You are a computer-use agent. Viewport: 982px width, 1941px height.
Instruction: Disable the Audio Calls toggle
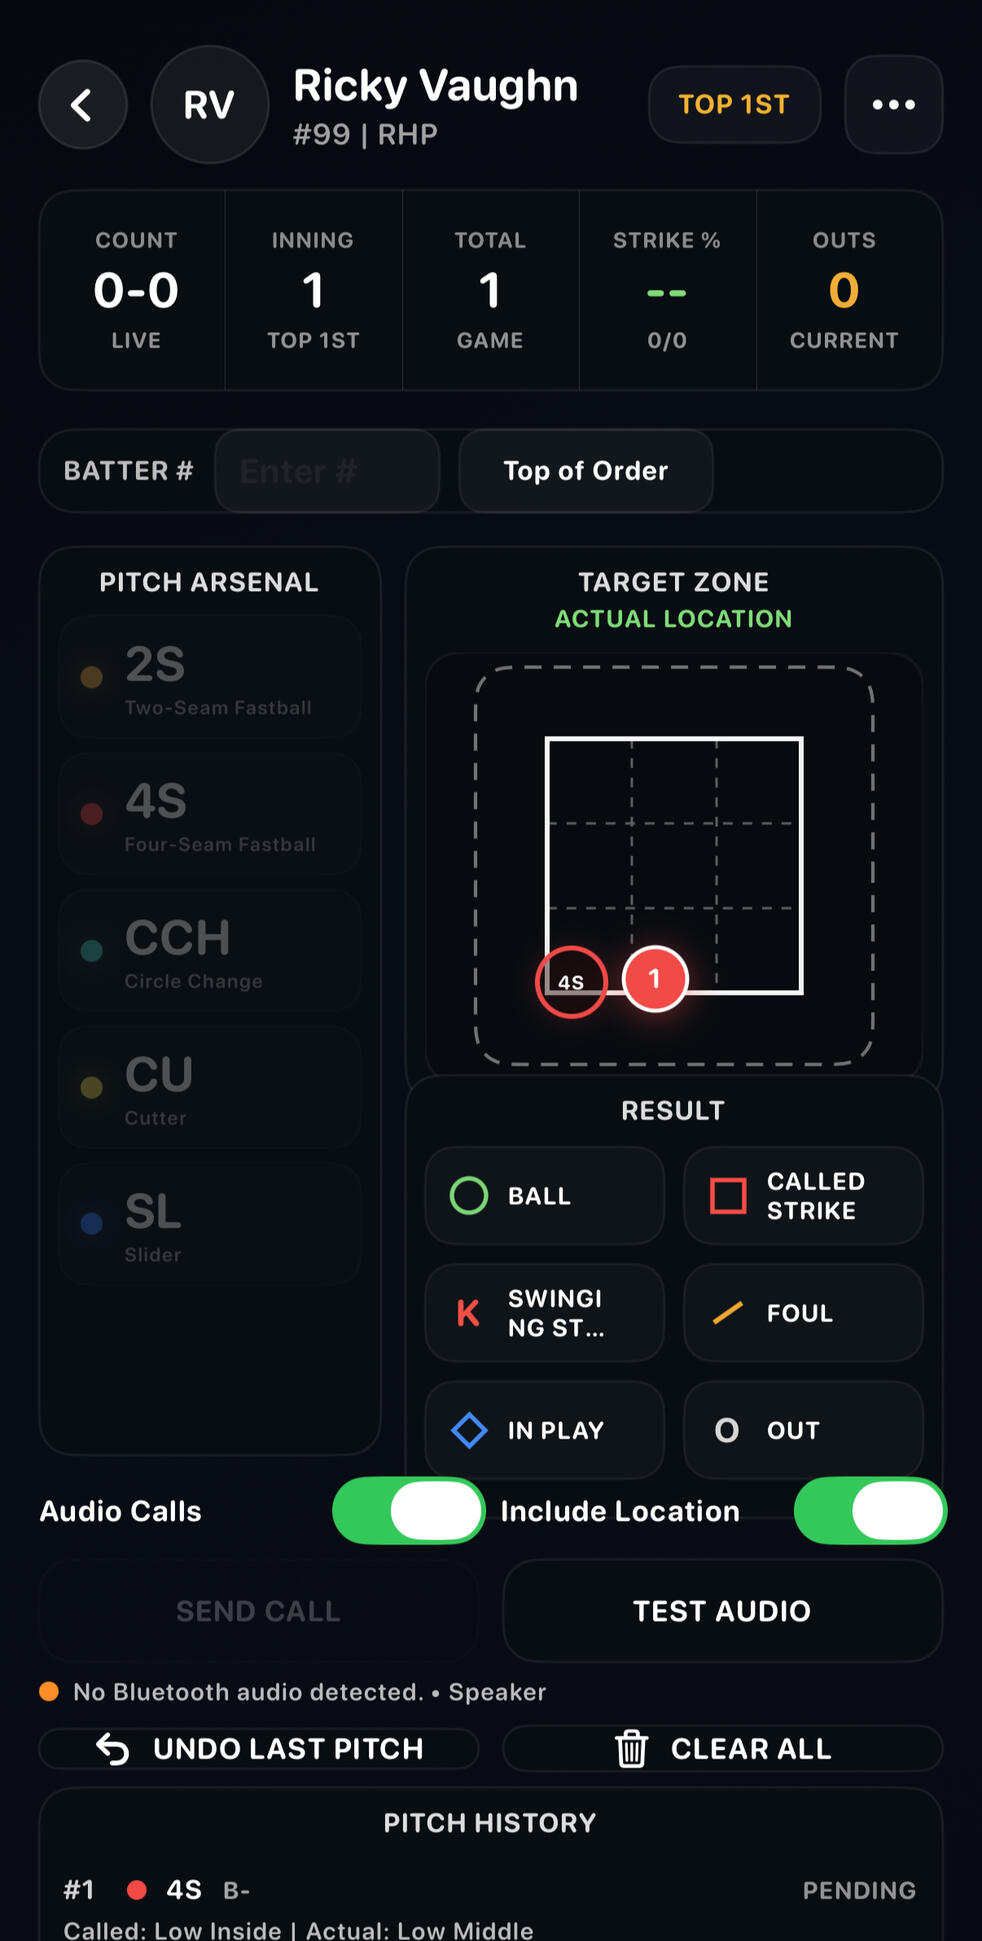408,1510
